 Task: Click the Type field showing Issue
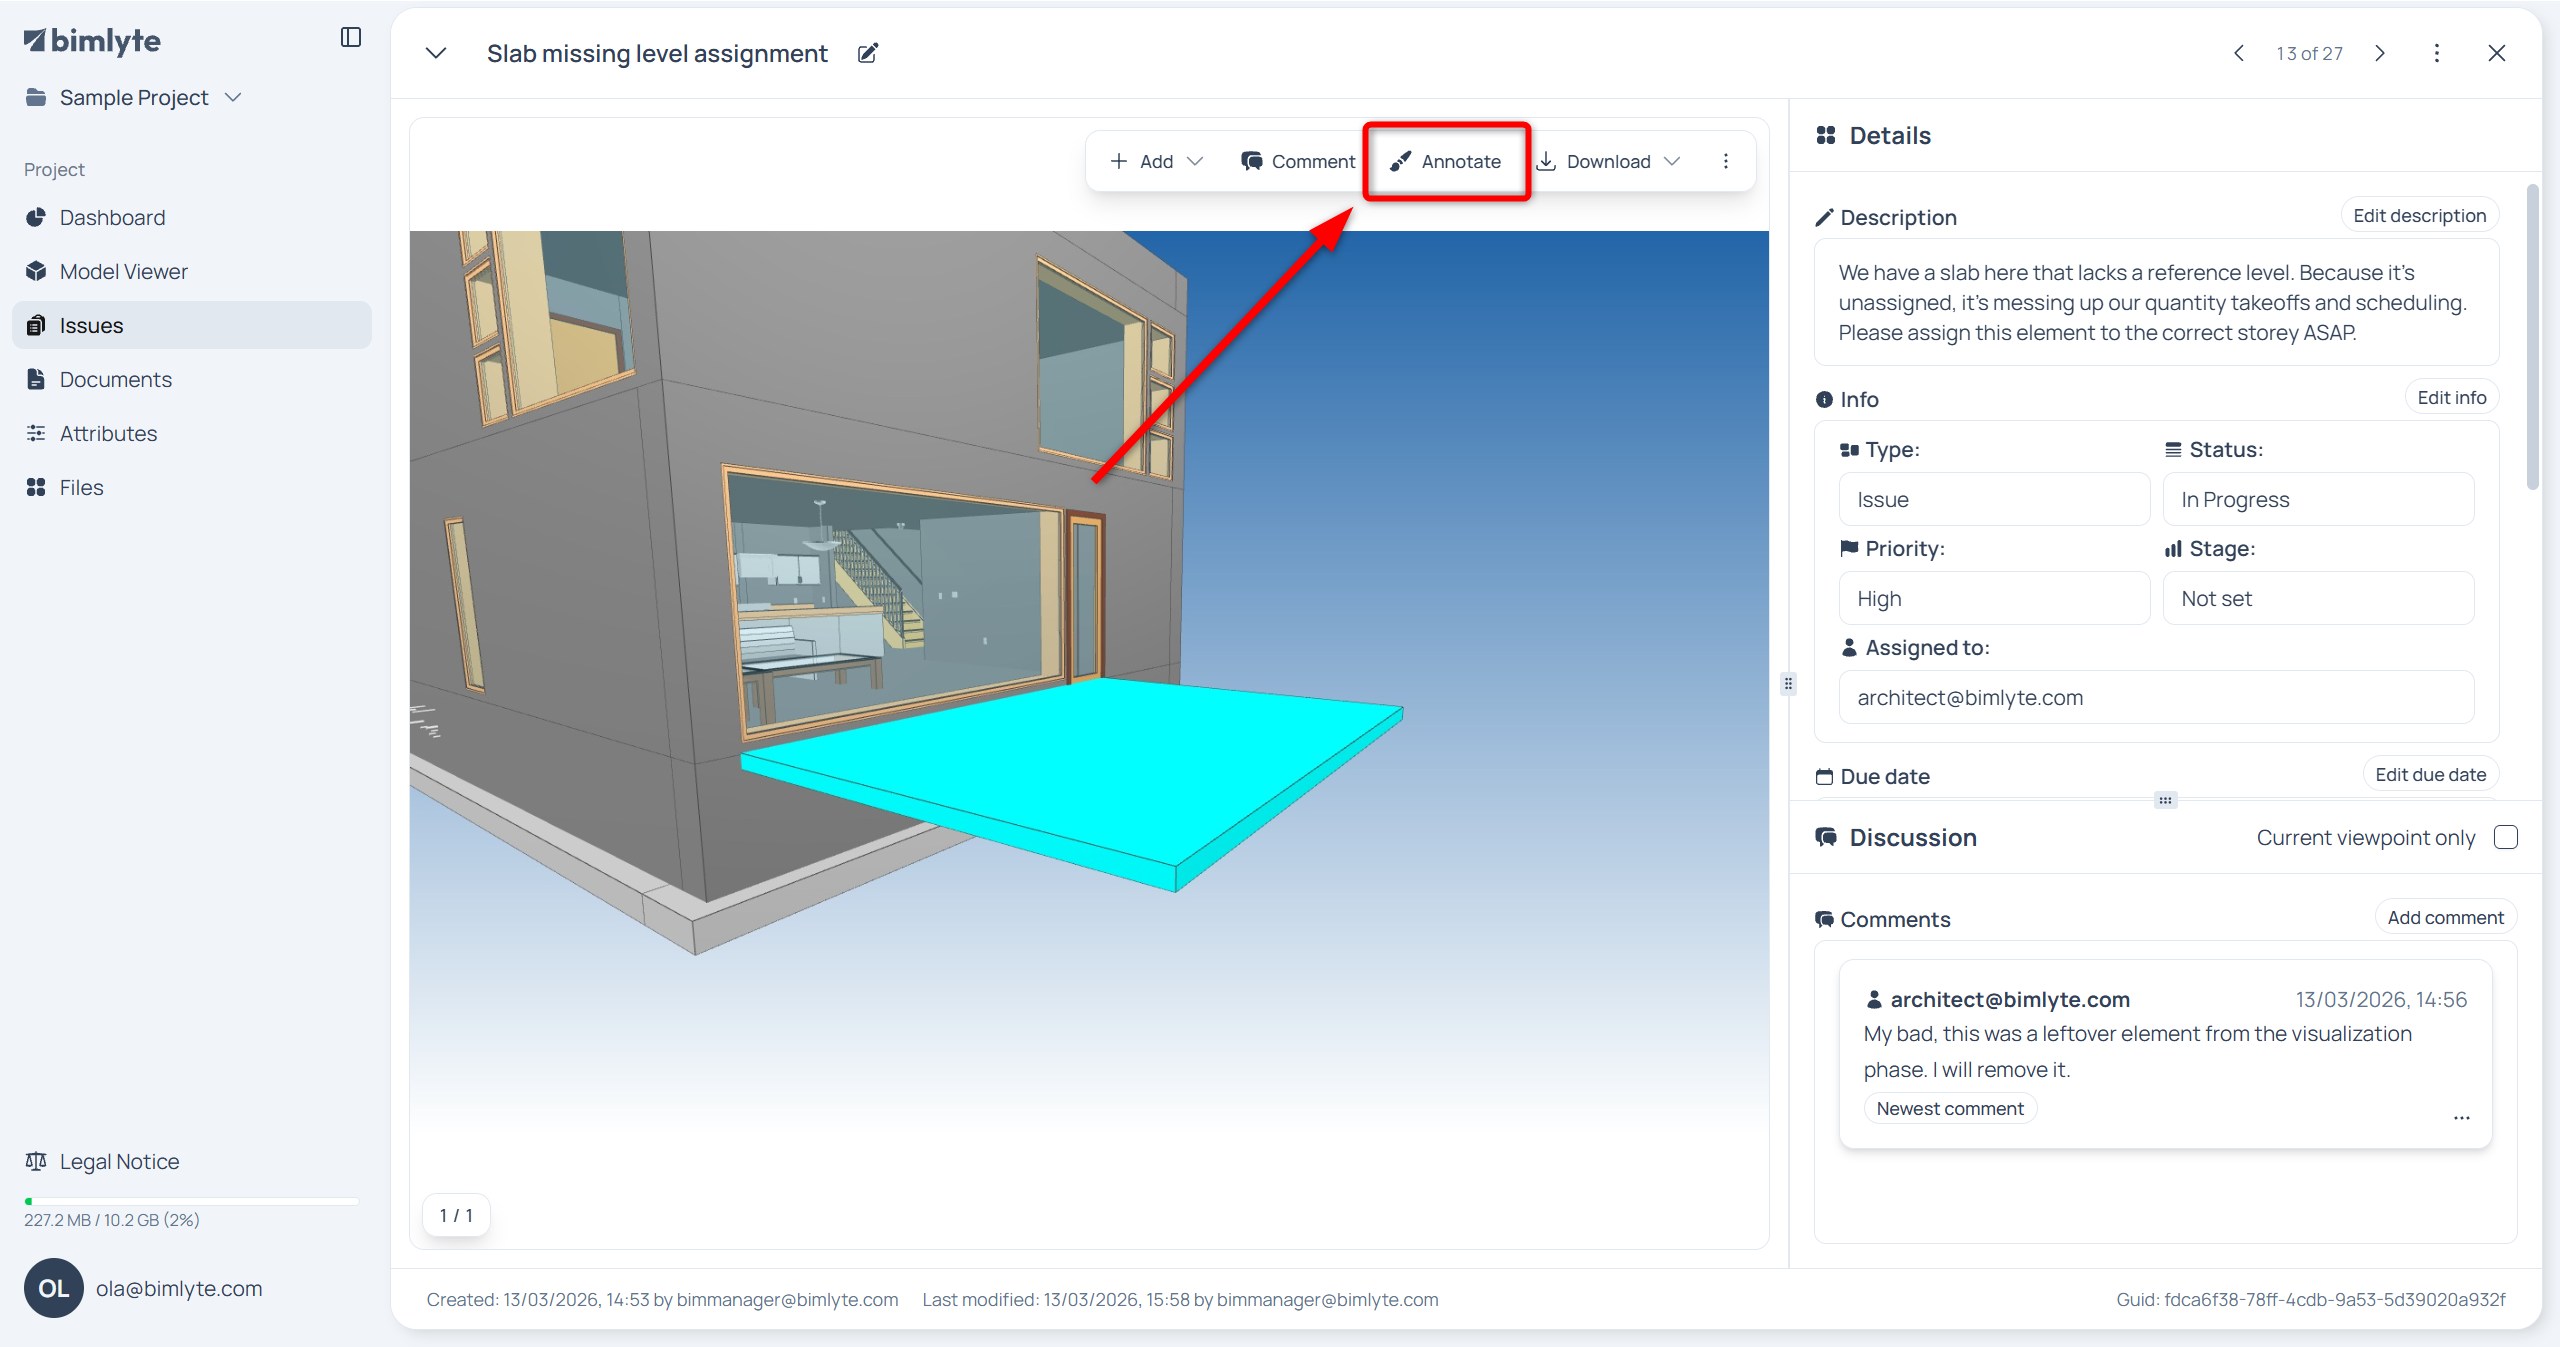pos(1994,499)
